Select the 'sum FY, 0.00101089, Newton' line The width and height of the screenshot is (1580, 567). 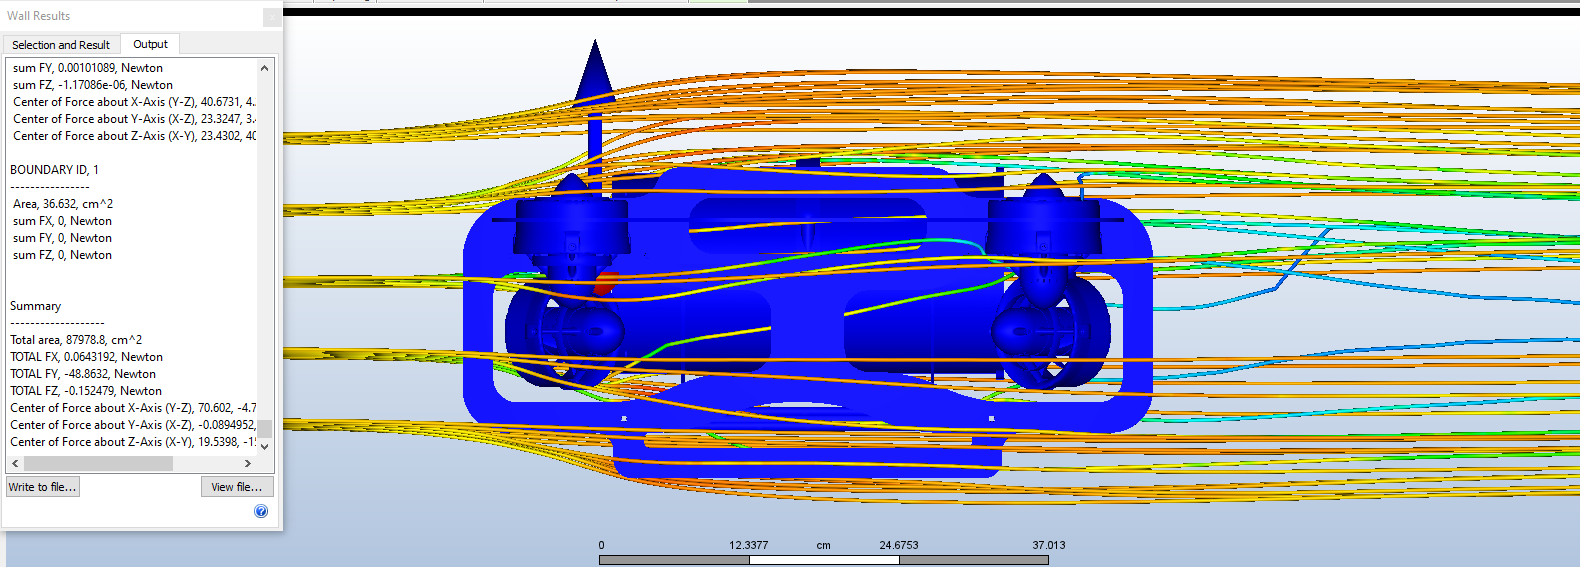pos(88,68)
